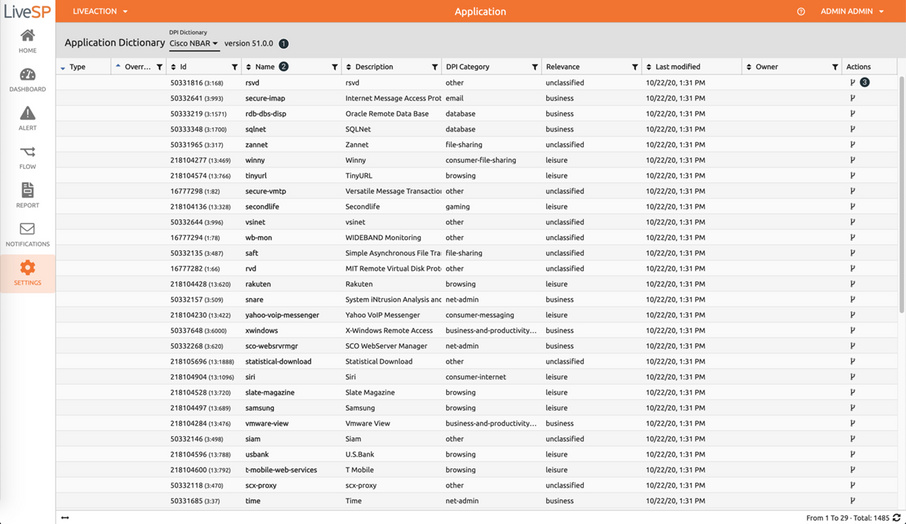Click the Oracle Remote Data Base description
The image size is (906, 524).
(387, 114)
